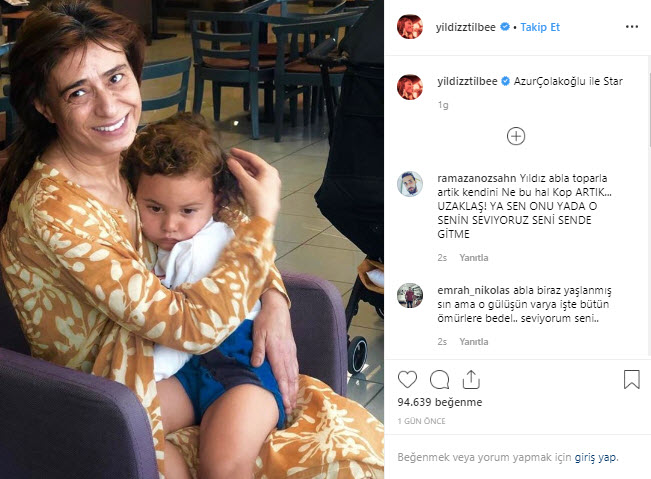Screen dimensions: 651x479
Task: Open yildizztilbee avatar beside the caption
Action: [x=410, y=87]
